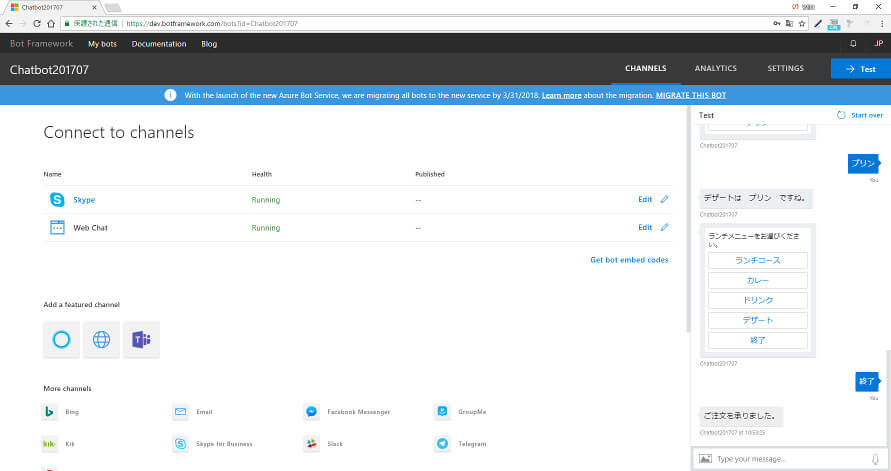
Task: Click the プリン sent message bubble
Action: [x=864, y=163]
